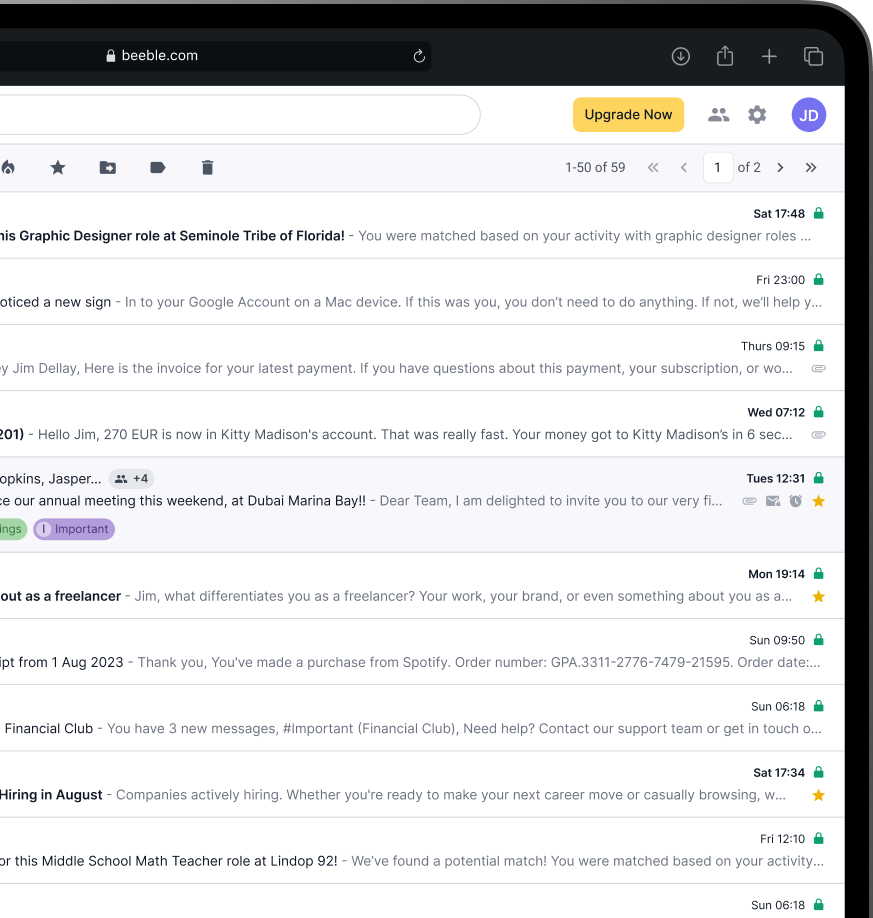Star the 'Hiring in August' email
The height and width of the screenshot is (918, 873).
[818, 795]
